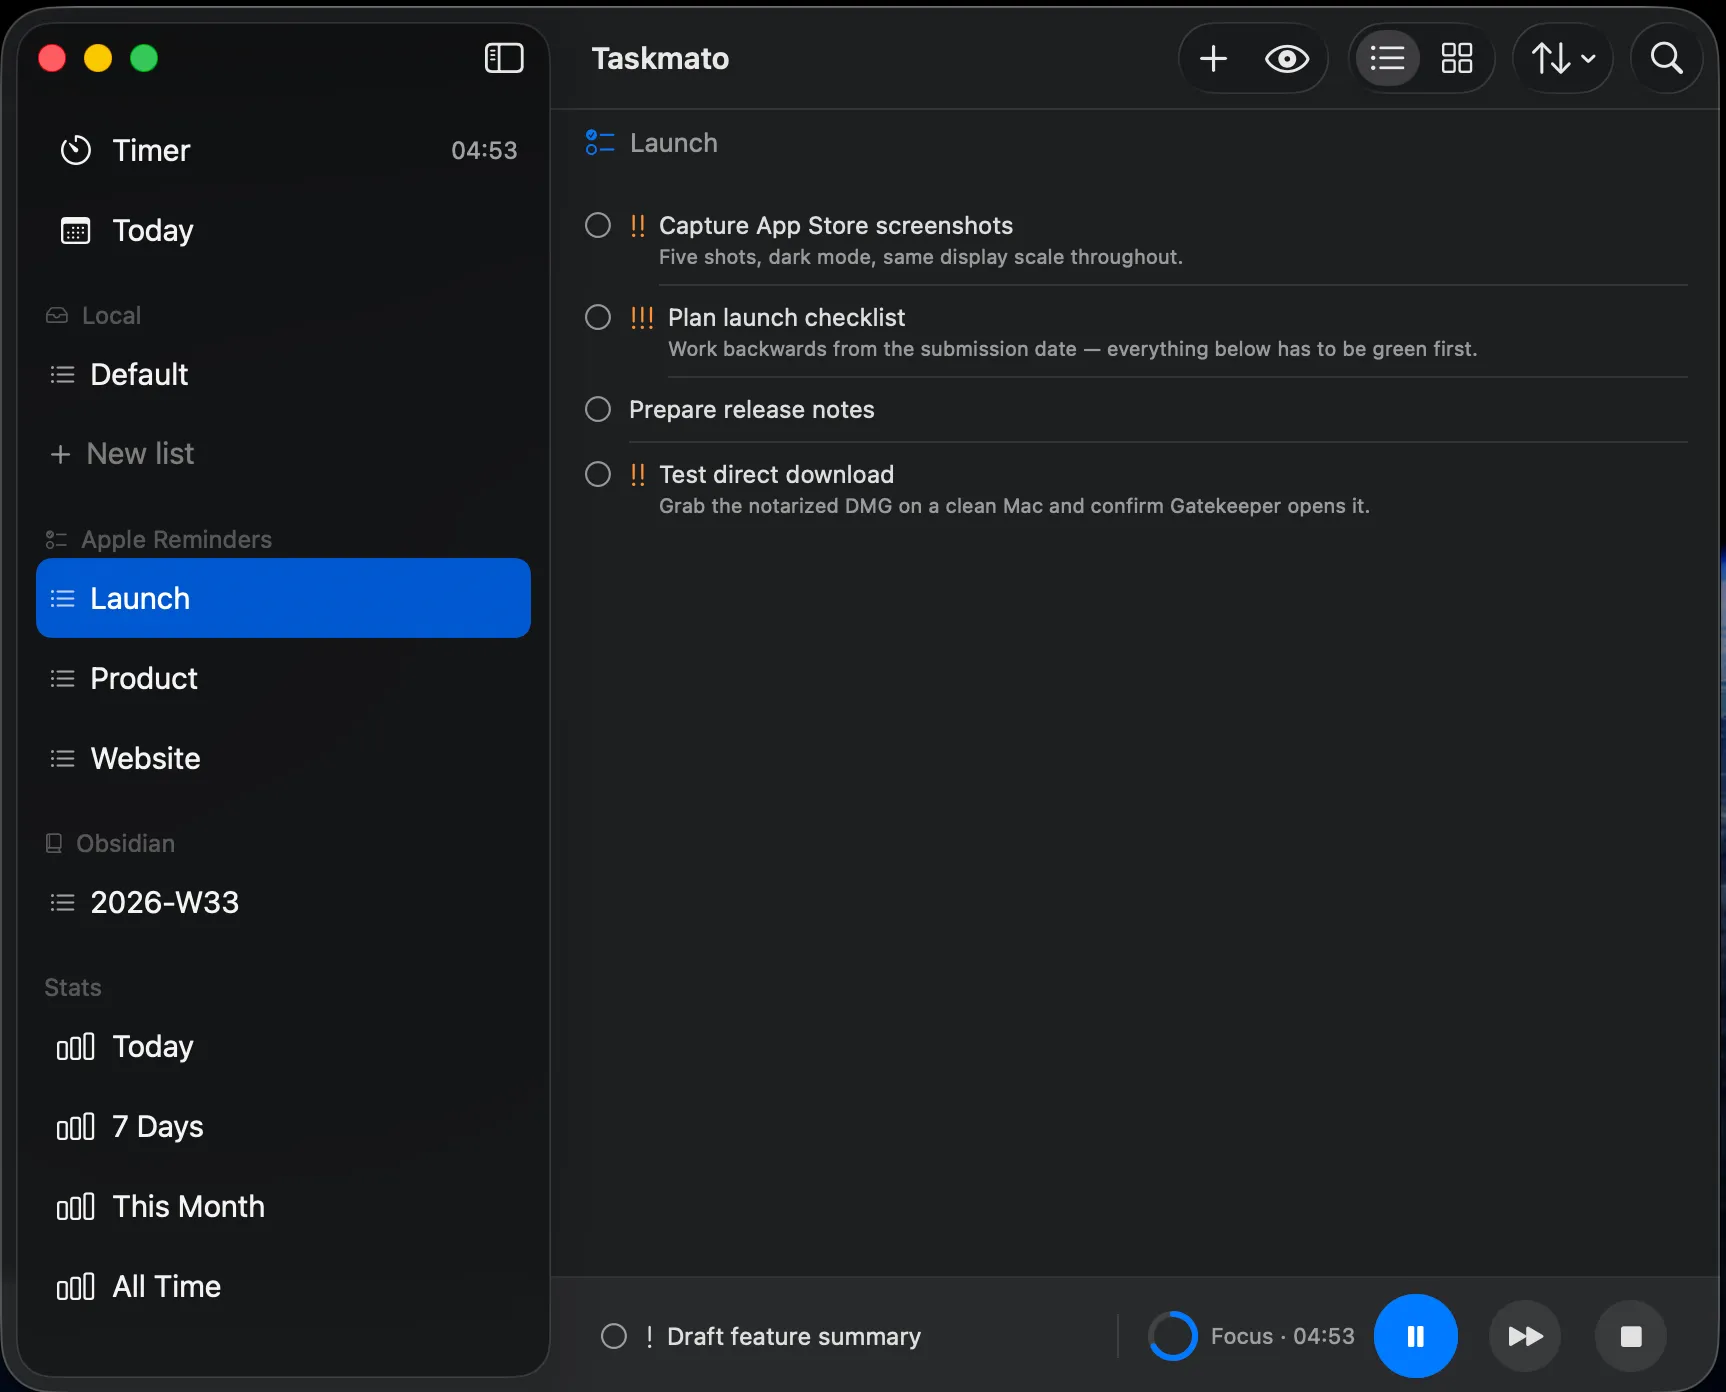1726x1392 pixels.
Task: Click list icon beside Product
Action: pos(62,679)
